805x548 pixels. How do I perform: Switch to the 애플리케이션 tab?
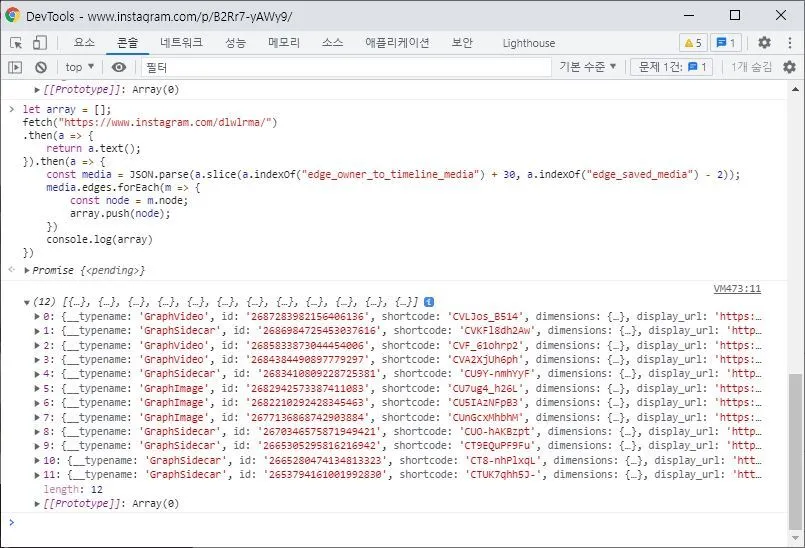397,43
